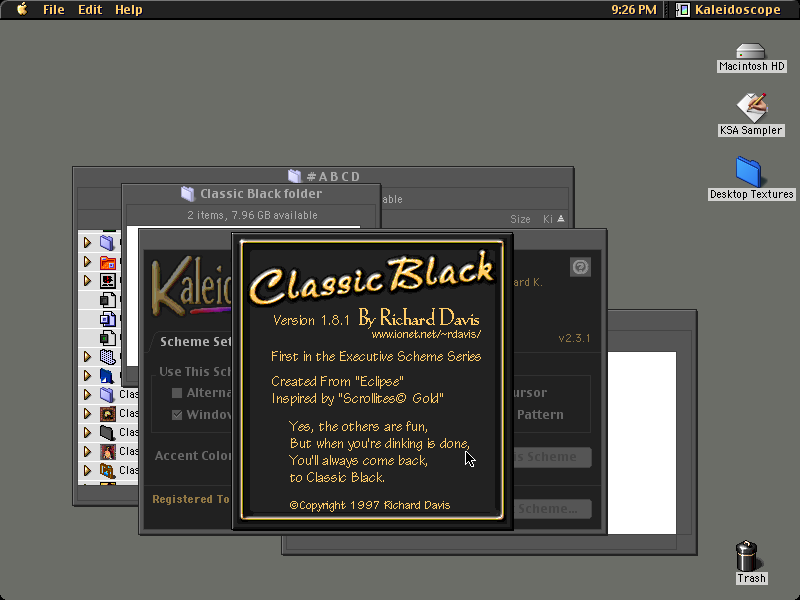The image size is (800, 600).
Task: Click the partially hidden "…is Scheme" button
Action: tap(553, 457)
